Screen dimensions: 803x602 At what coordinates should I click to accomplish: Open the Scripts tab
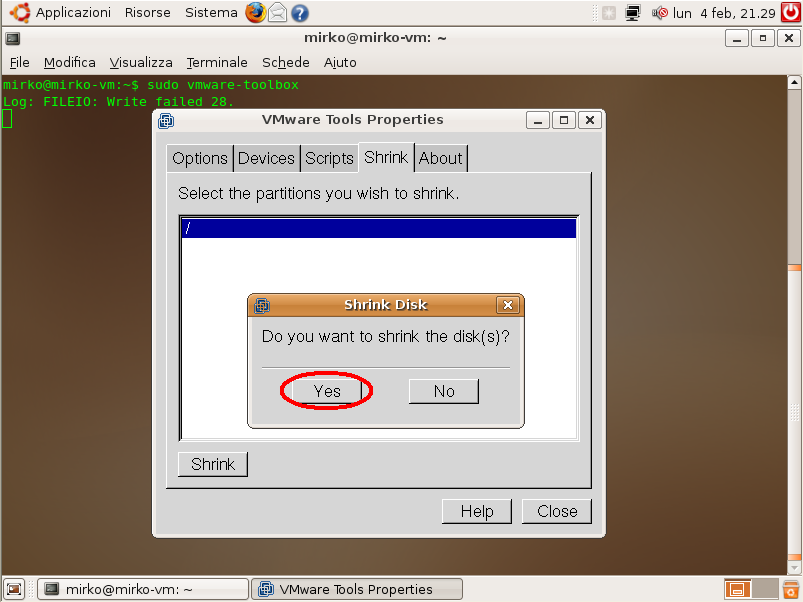click(329, 158)
